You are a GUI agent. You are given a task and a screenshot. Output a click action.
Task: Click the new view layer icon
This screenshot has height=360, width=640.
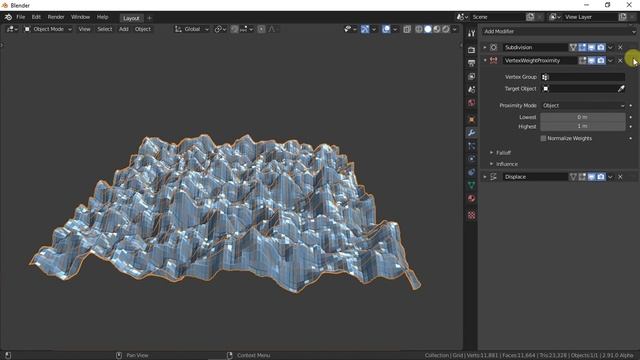(x=622, y=17)
